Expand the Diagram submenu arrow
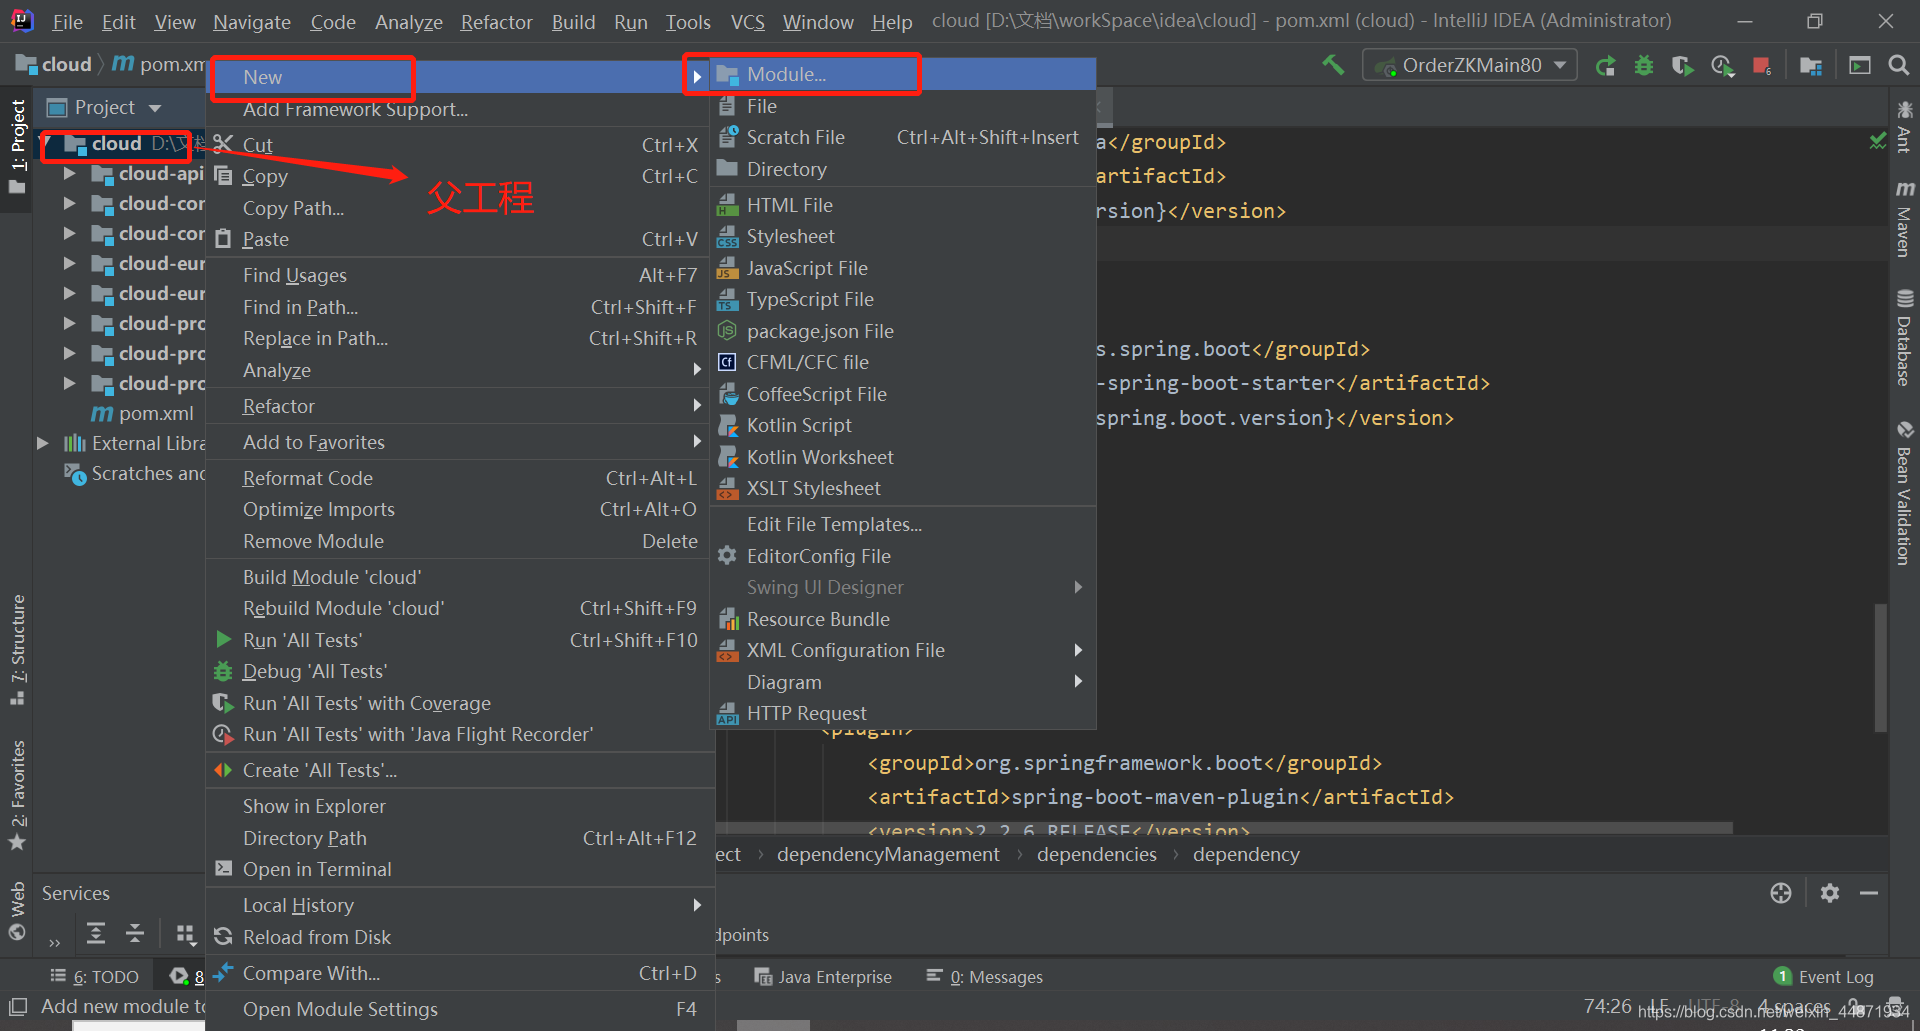The height and width of the screenshot is (1031, 1920). (1078, 682)
